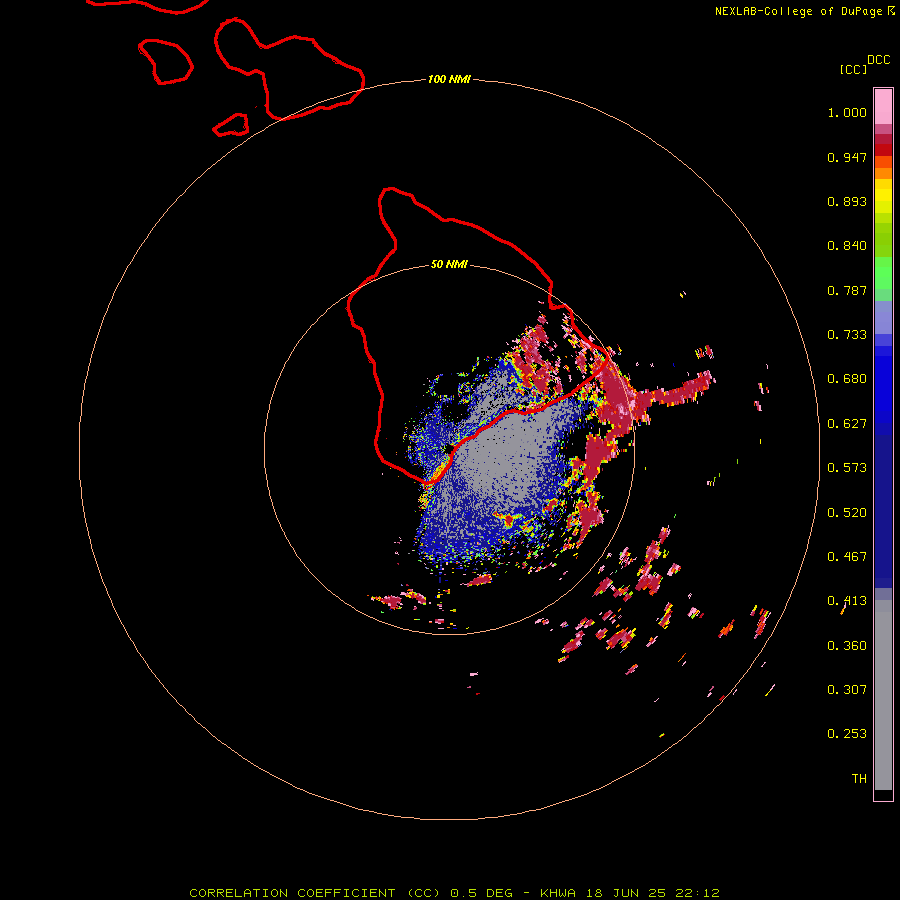The width and height of the screenshot is (900, 900).
Task: Select the 0.840 scale value
Action: [x=847, y=246]
